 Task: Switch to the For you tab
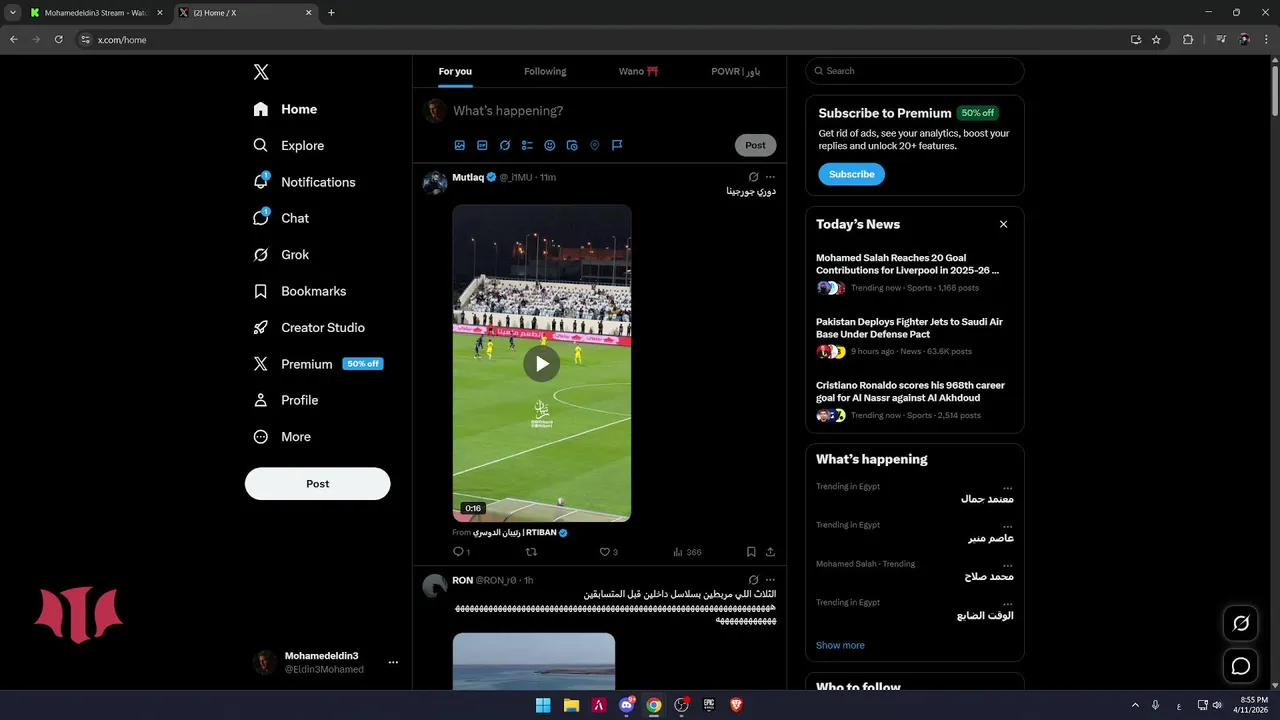pos(455,72)
